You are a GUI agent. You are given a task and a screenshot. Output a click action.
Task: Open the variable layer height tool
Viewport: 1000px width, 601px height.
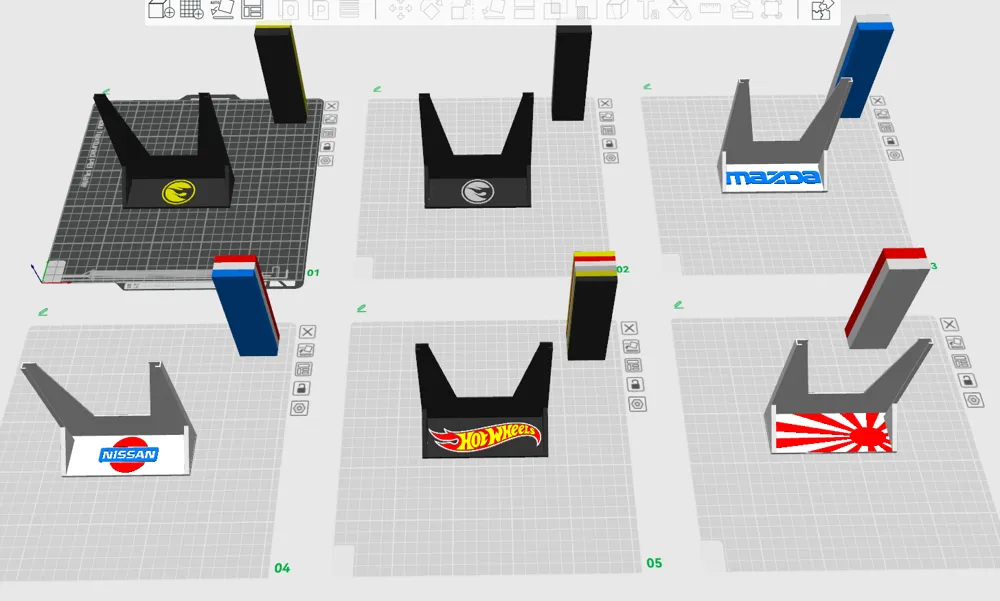click(x=351, y=10)
